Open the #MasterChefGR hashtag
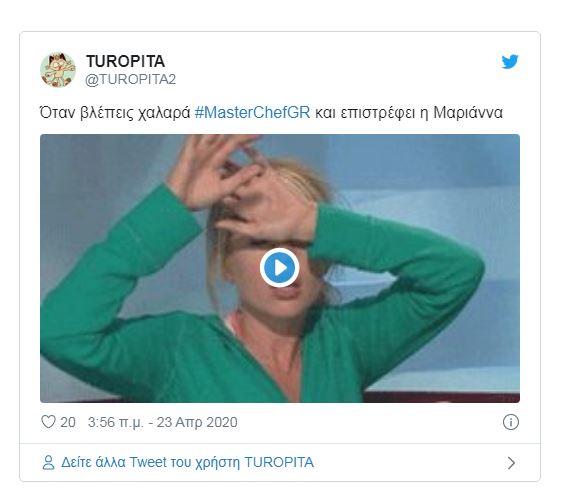564x497 pixels. tap(252, 113)
